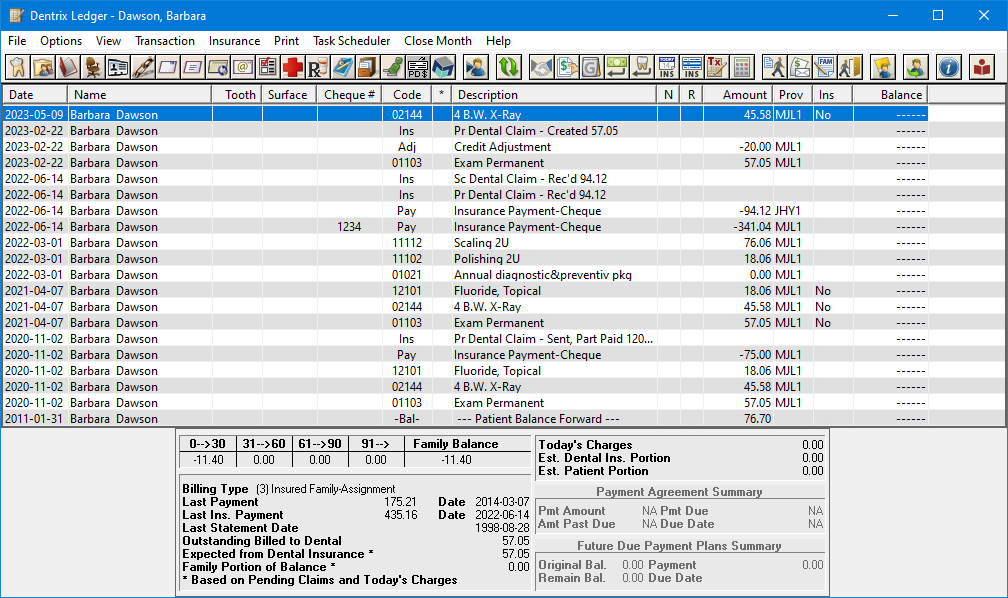Open the Close Month menu

point(438,41)
